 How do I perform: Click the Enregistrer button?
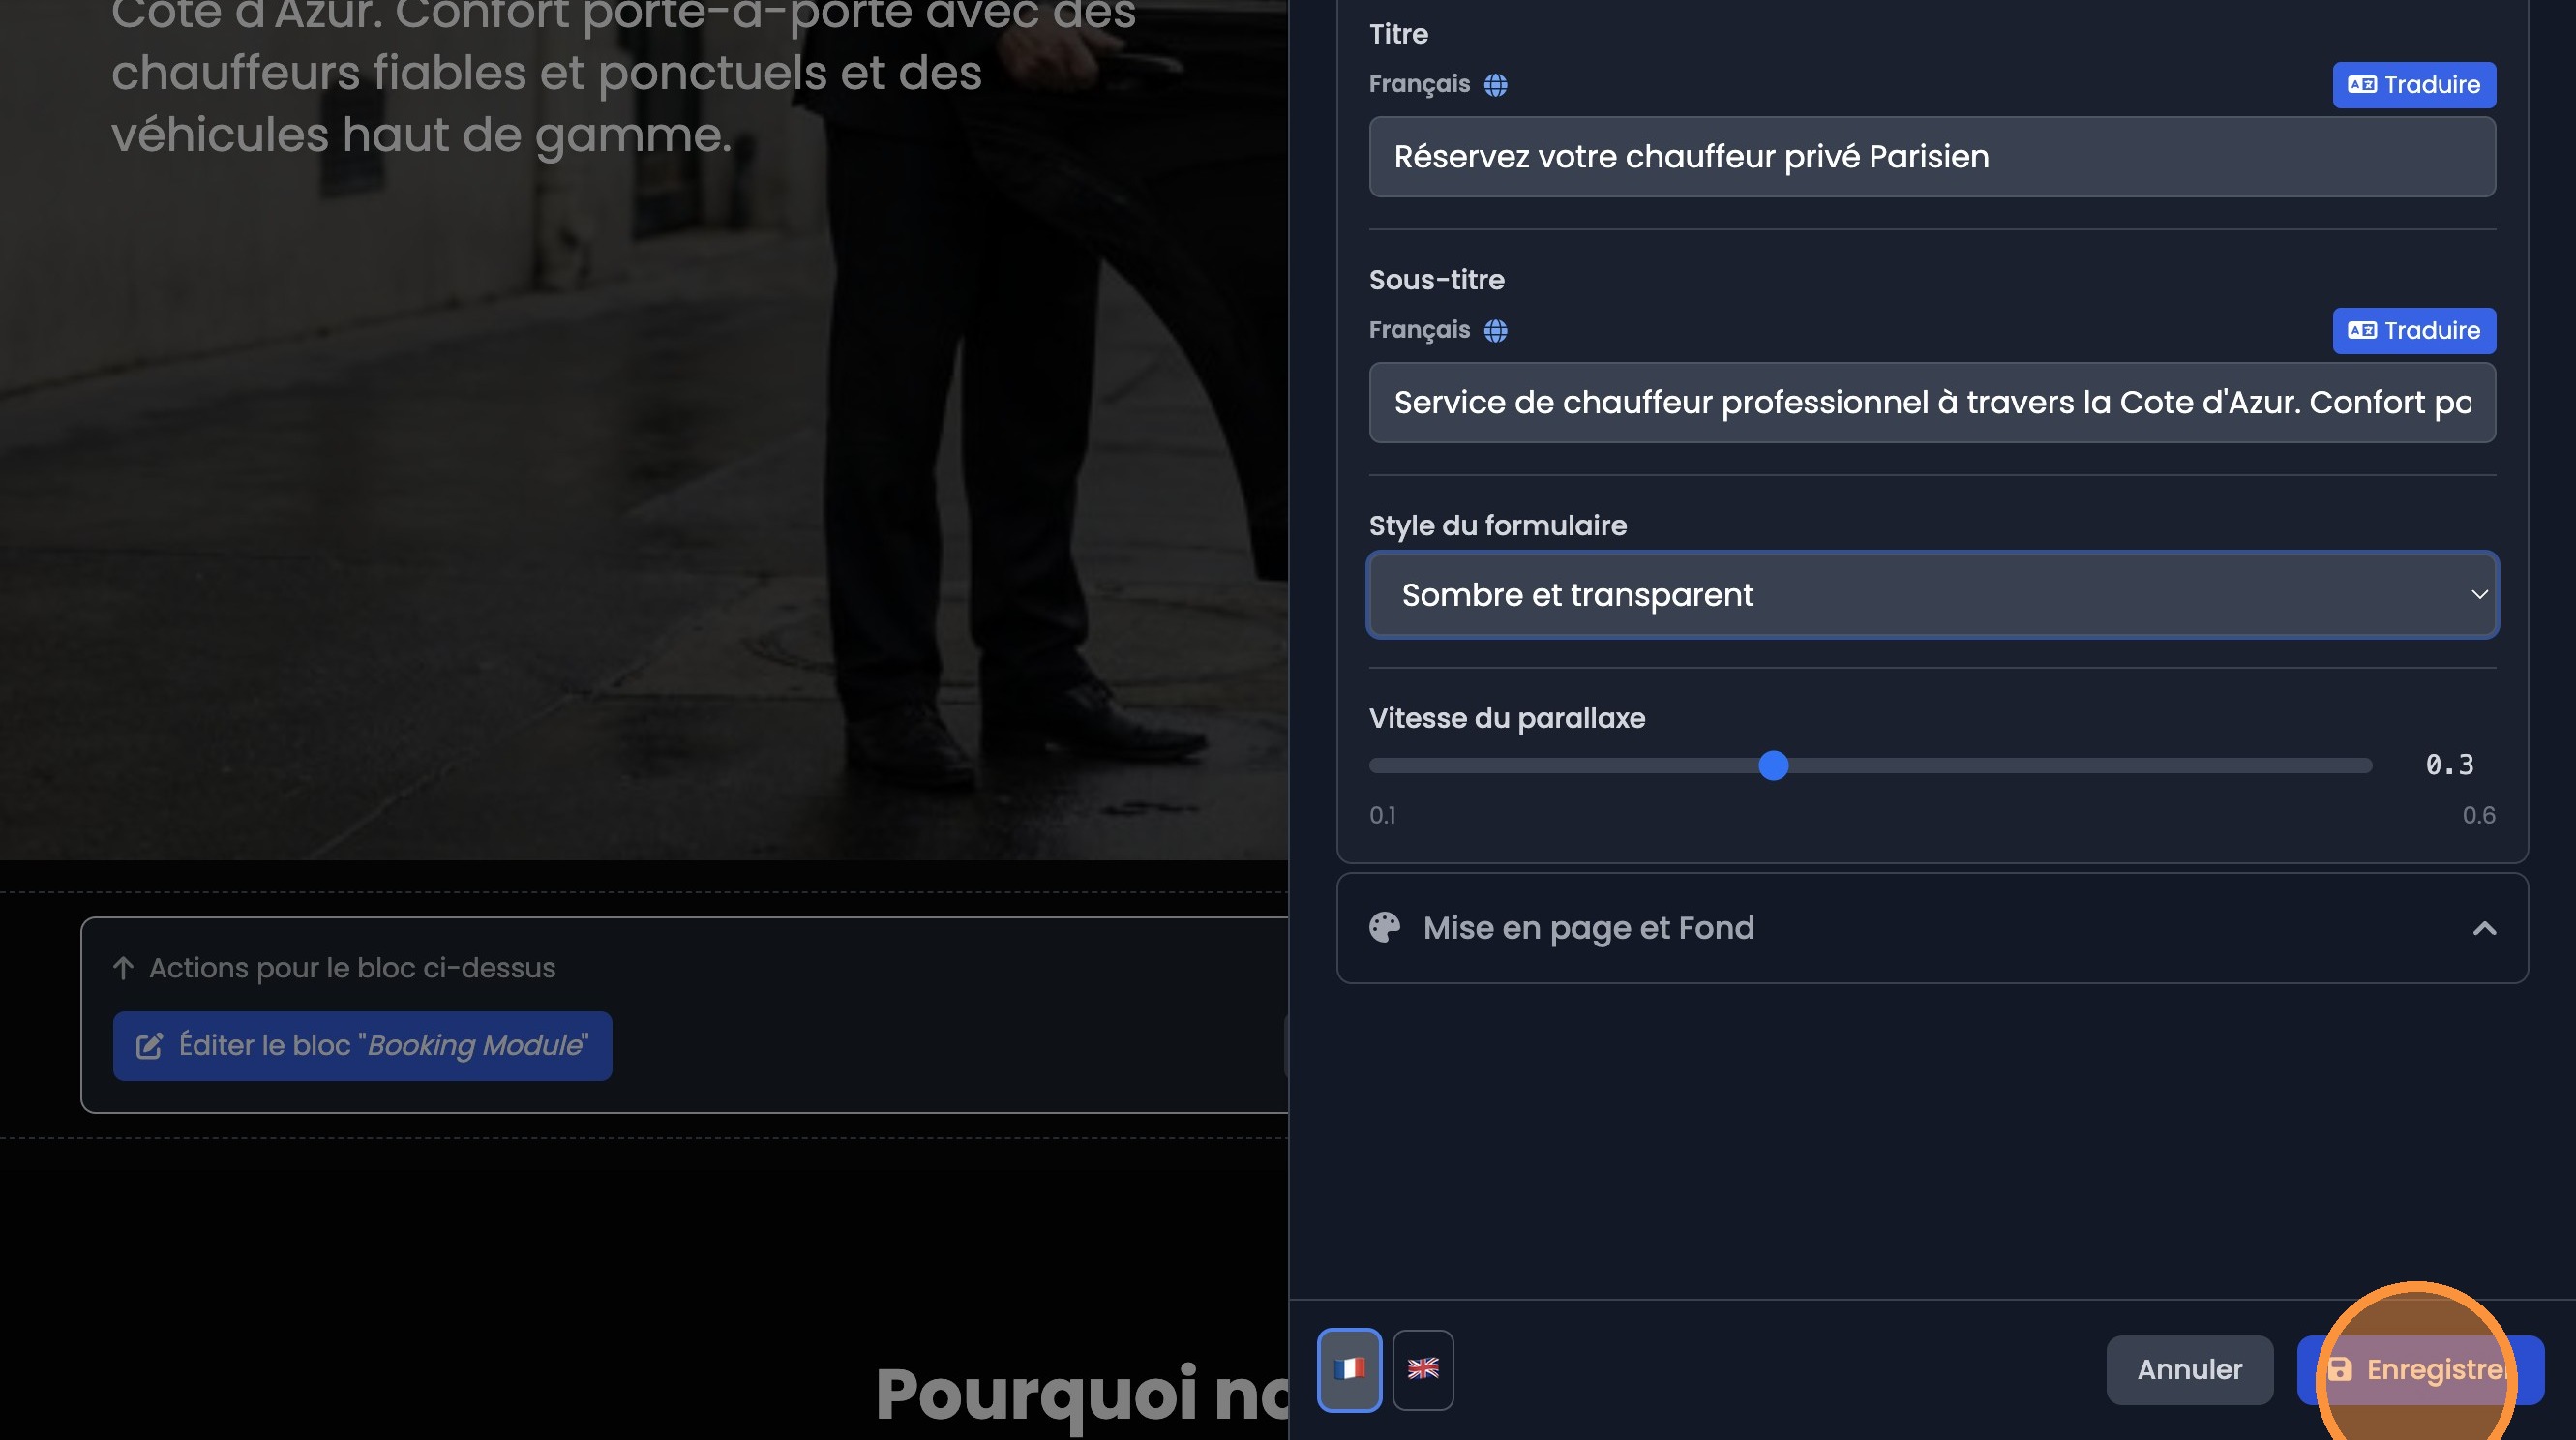[2420, 1370]
